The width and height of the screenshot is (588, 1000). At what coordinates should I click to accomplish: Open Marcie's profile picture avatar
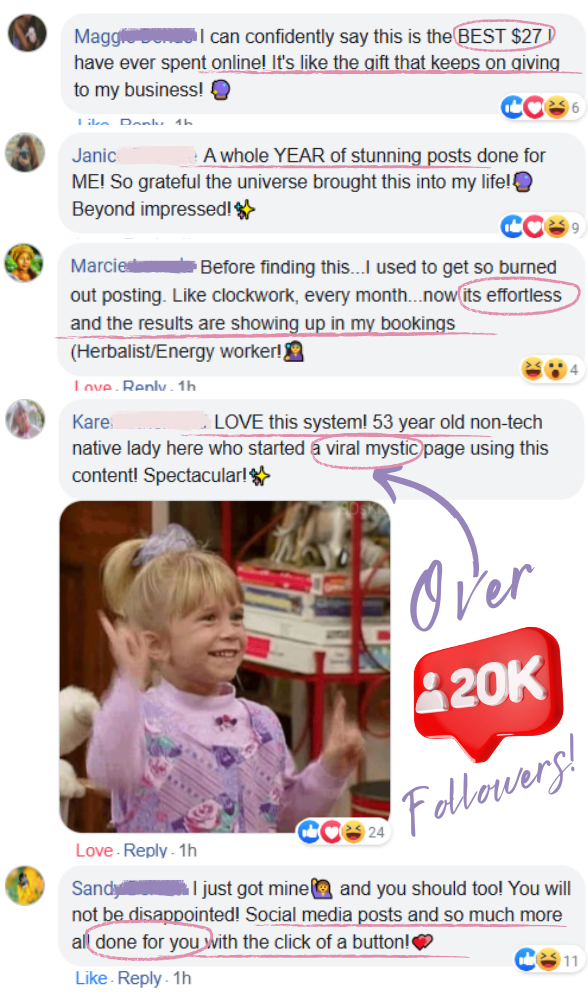[24, 262]
